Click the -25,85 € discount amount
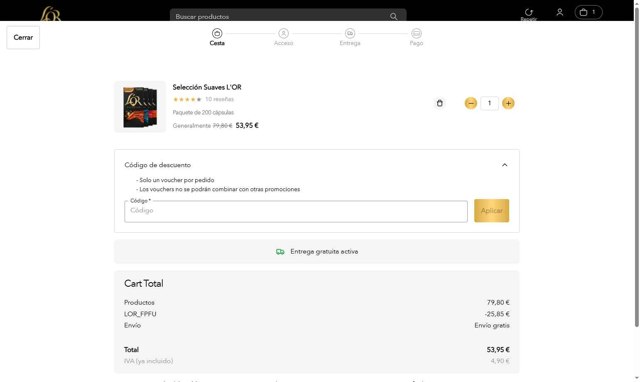This screenshot has width=640, height=382. pos(497,314)
